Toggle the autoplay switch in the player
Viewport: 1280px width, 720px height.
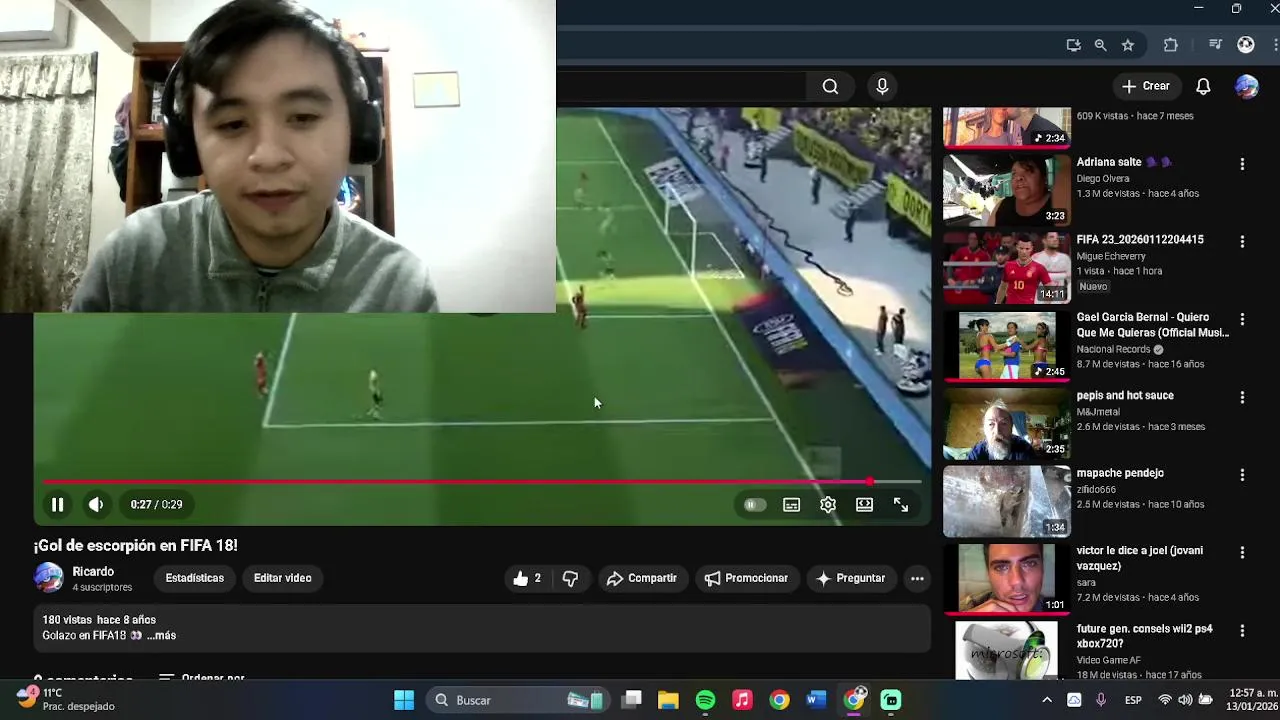click(x=755, y=505)
